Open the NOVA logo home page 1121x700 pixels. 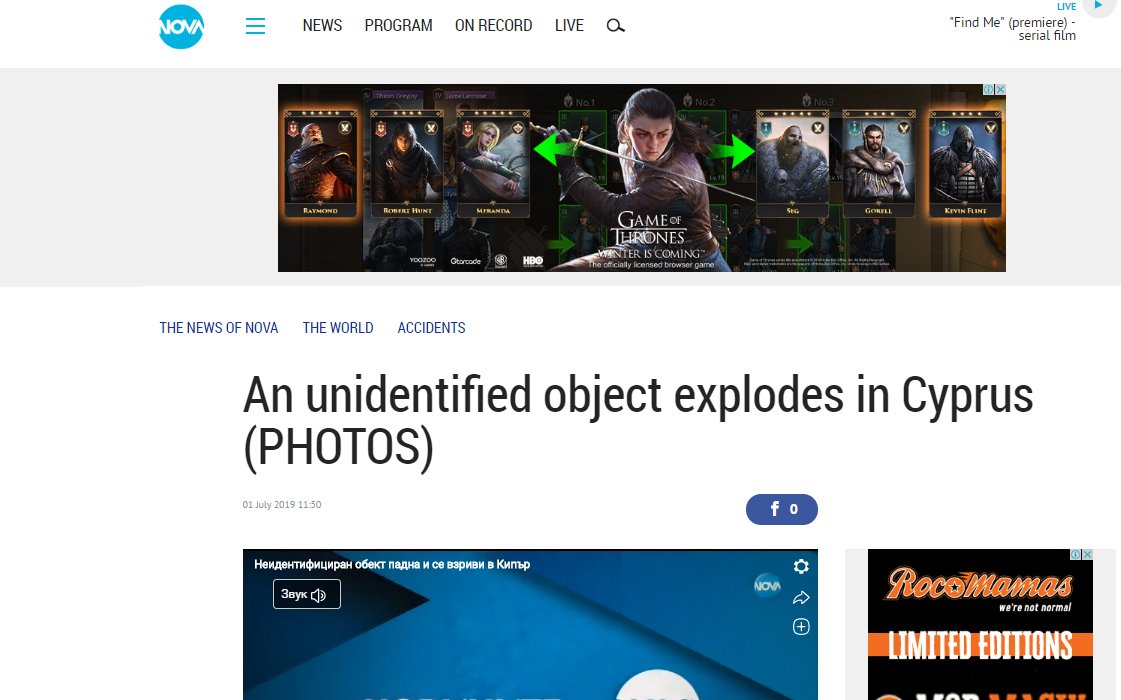pyautogui.click(x=181, y=26)
